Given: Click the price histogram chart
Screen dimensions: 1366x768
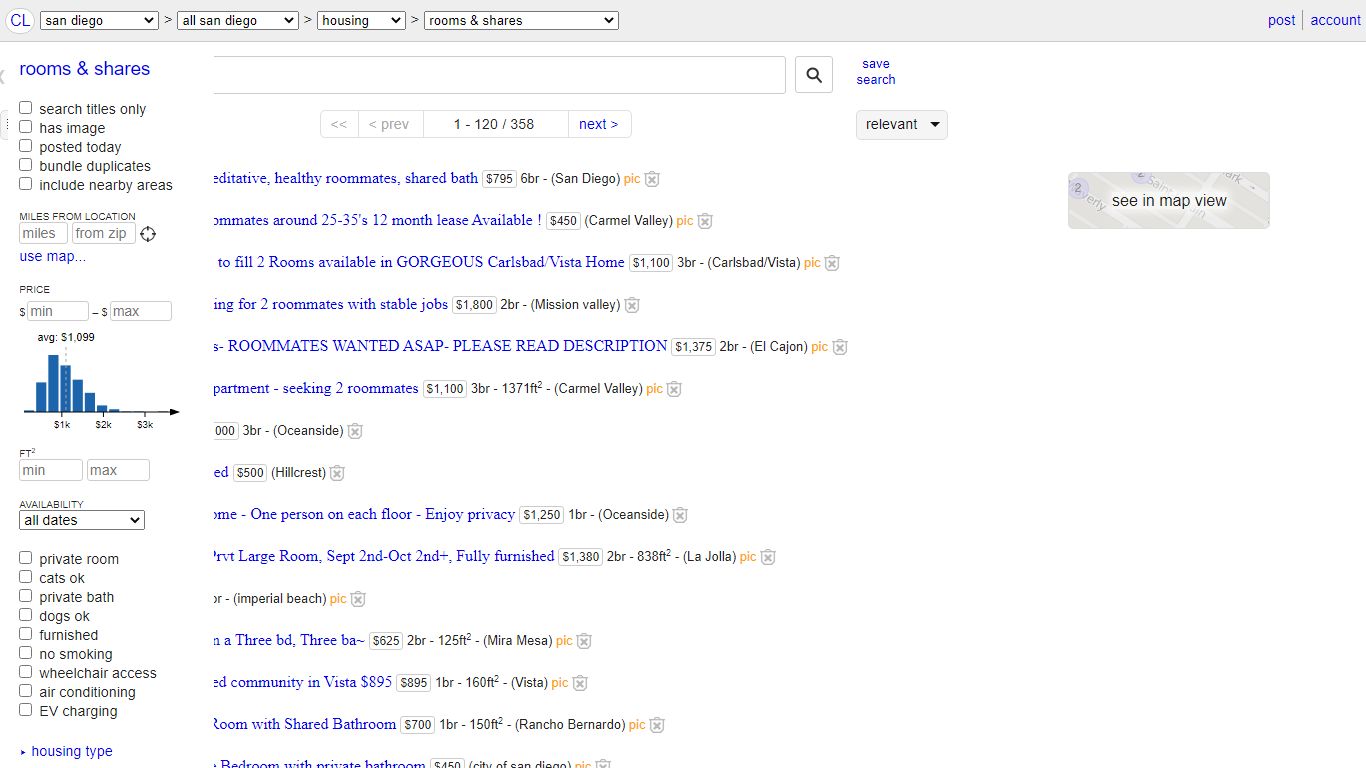Looking at the screenshot, I should click(x=101, y=380).
